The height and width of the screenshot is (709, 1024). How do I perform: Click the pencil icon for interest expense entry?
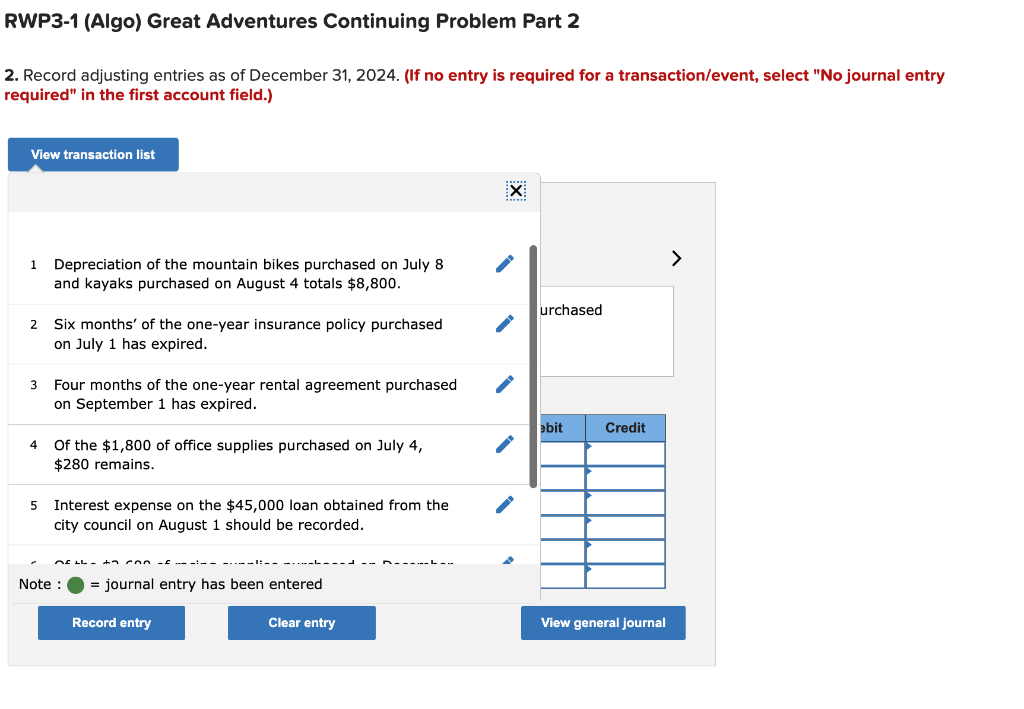point(505,503)
